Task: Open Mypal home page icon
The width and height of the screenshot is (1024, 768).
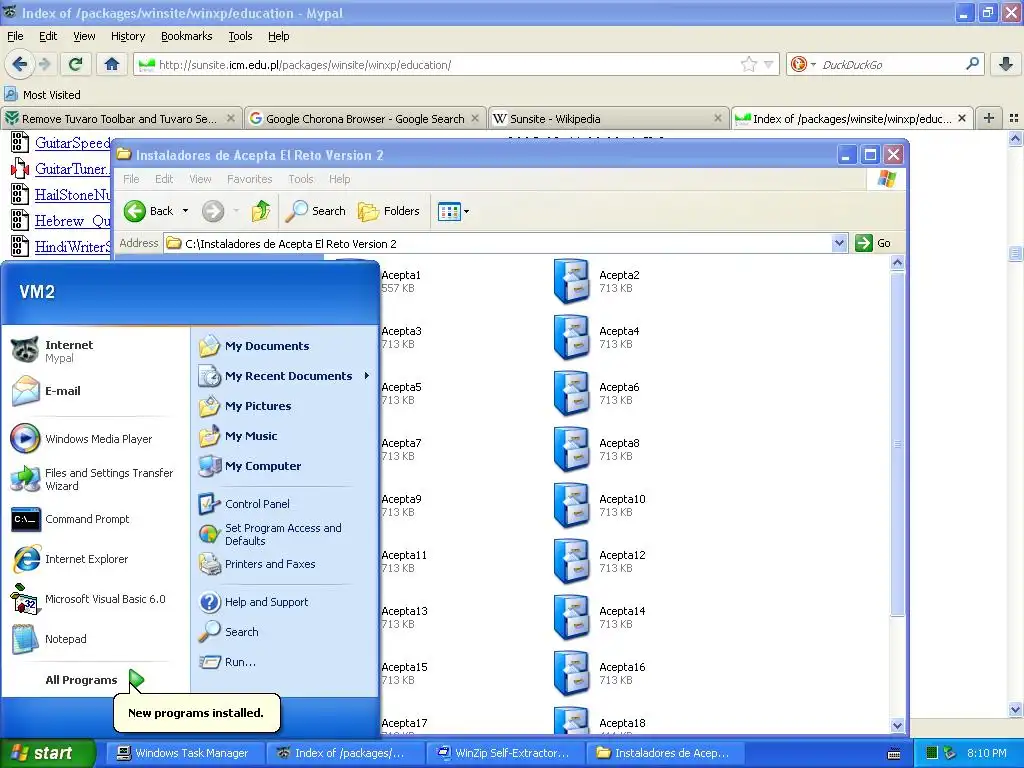Action: [112, 64]
